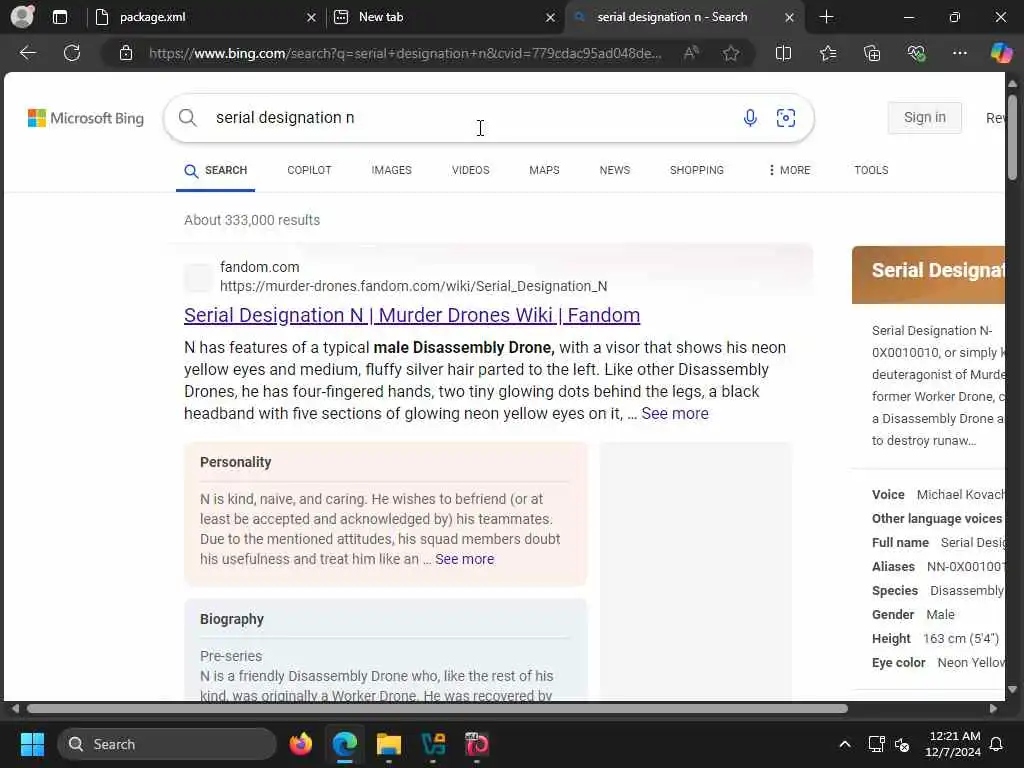Open the split screen icon
The height and width of the screenshot is (768, 1024).
(783, 53)
